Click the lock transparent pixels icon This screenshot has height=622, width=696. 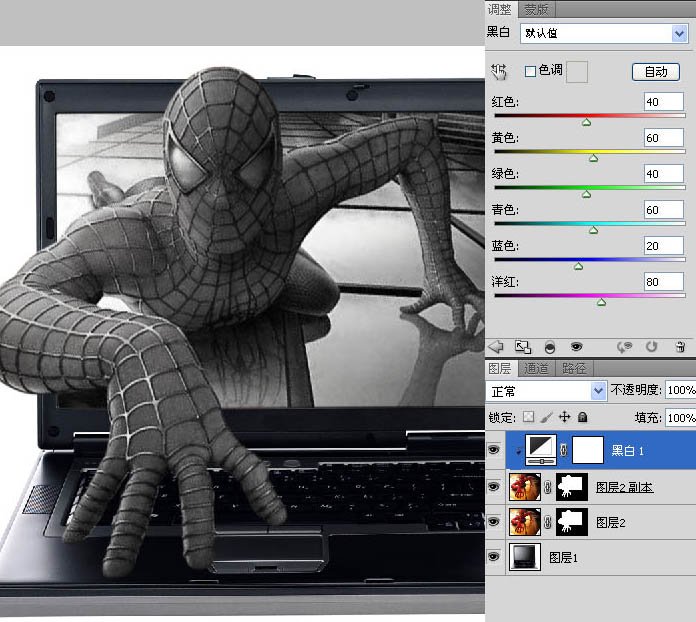click(529, 417)
